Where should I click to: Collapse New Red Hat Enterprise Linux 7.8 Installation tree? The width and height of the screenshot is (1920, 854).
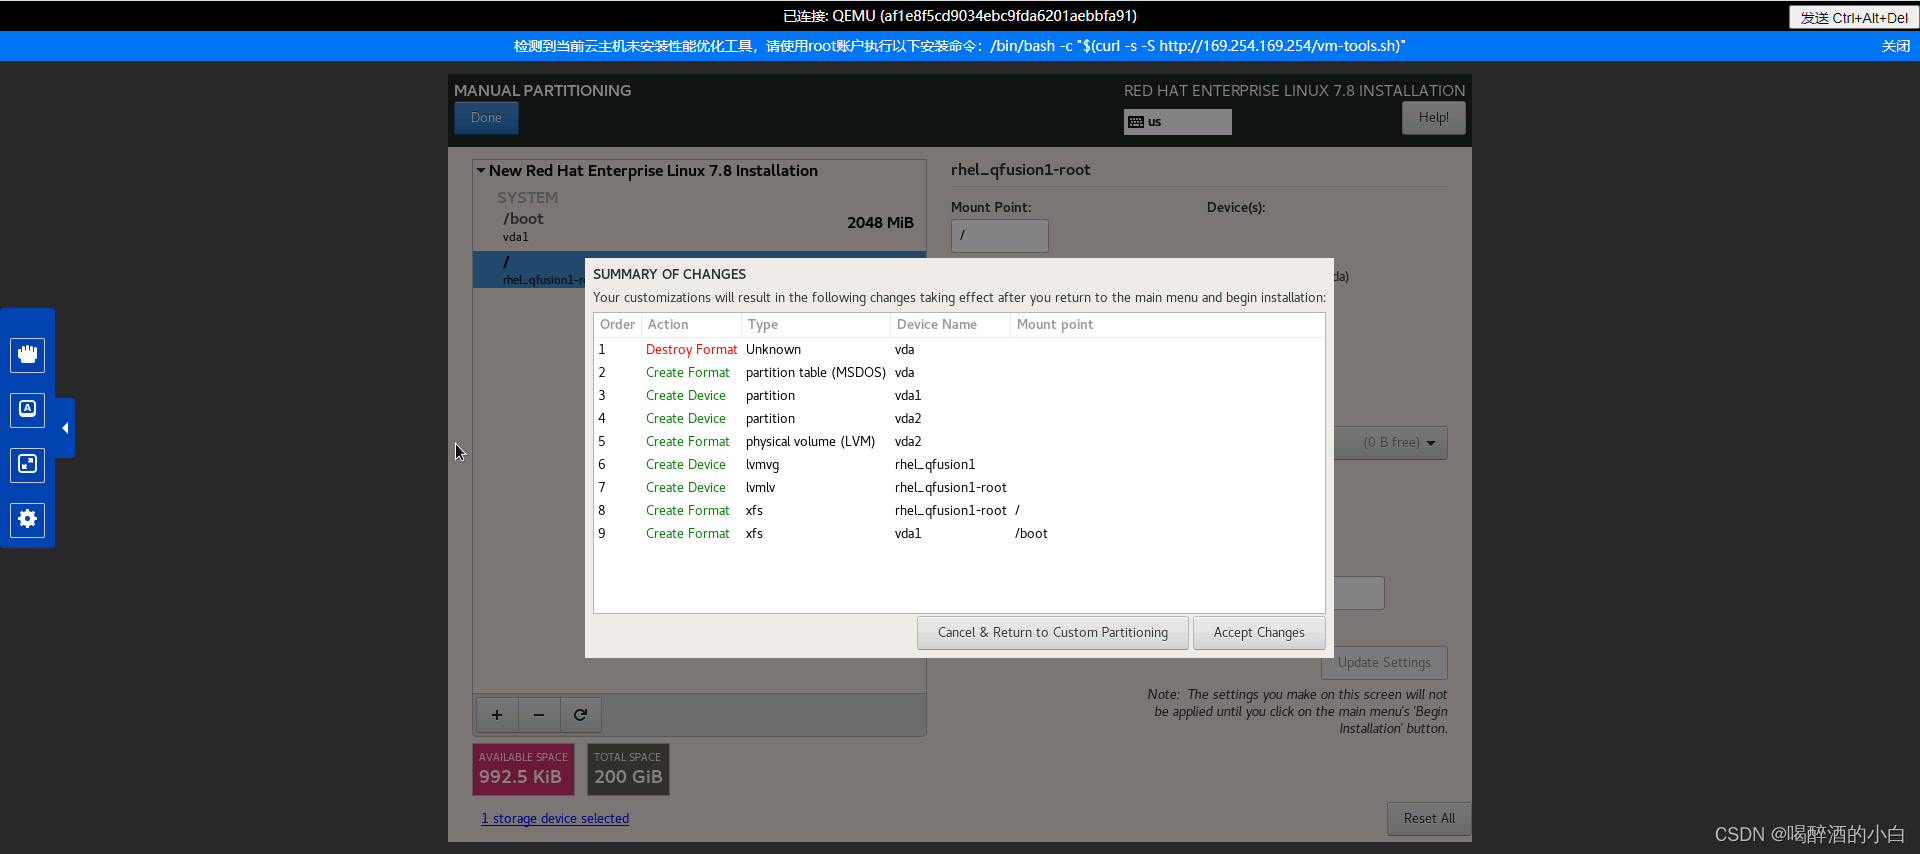coord(481,171)
